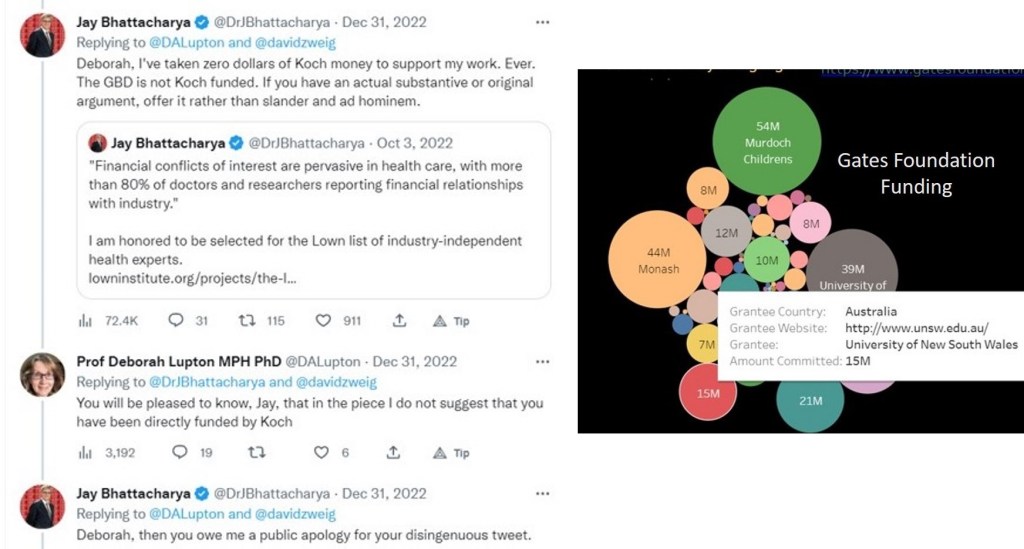Open more options on first tweet

click(x=541, y=22)
